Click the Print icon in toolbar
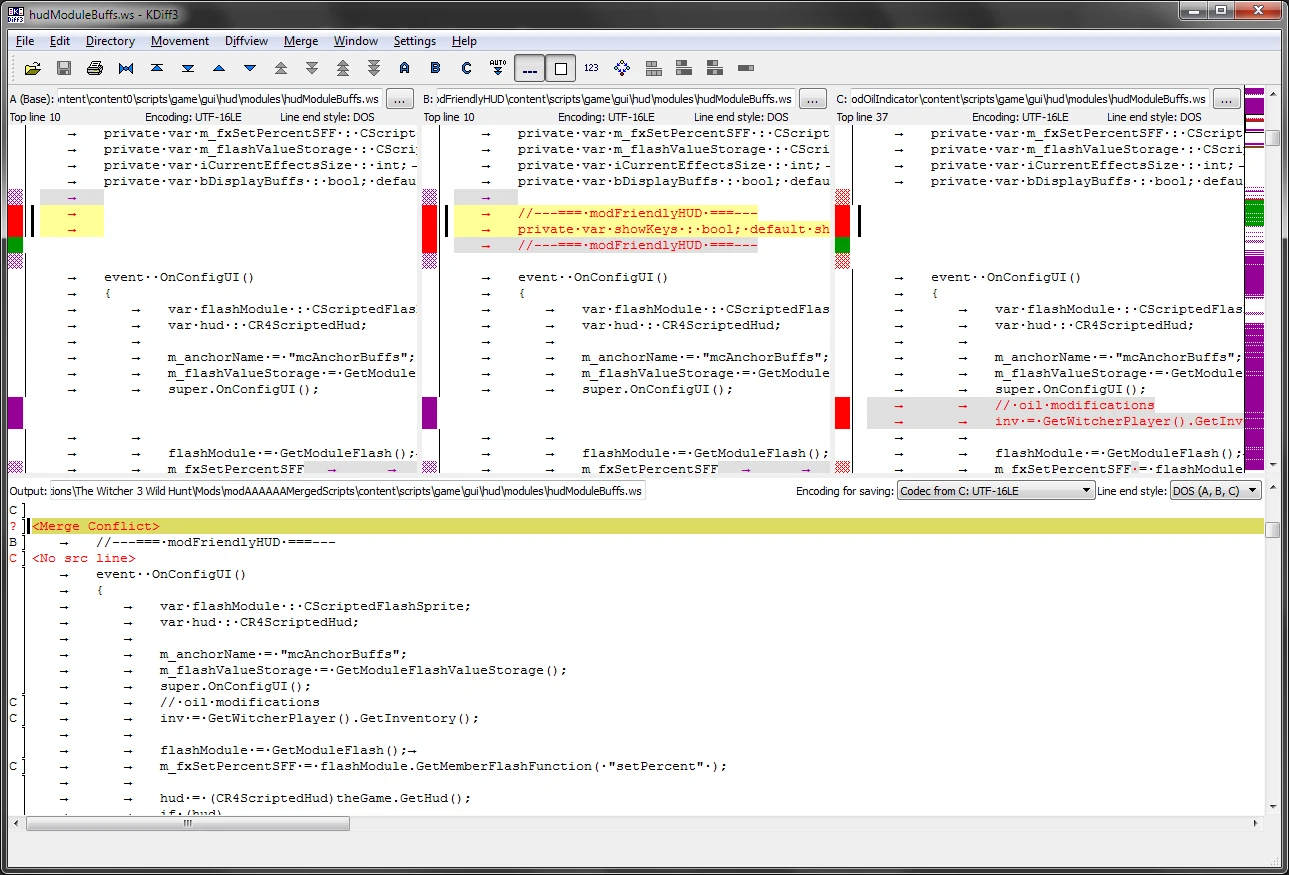 [x=95, y=69]
